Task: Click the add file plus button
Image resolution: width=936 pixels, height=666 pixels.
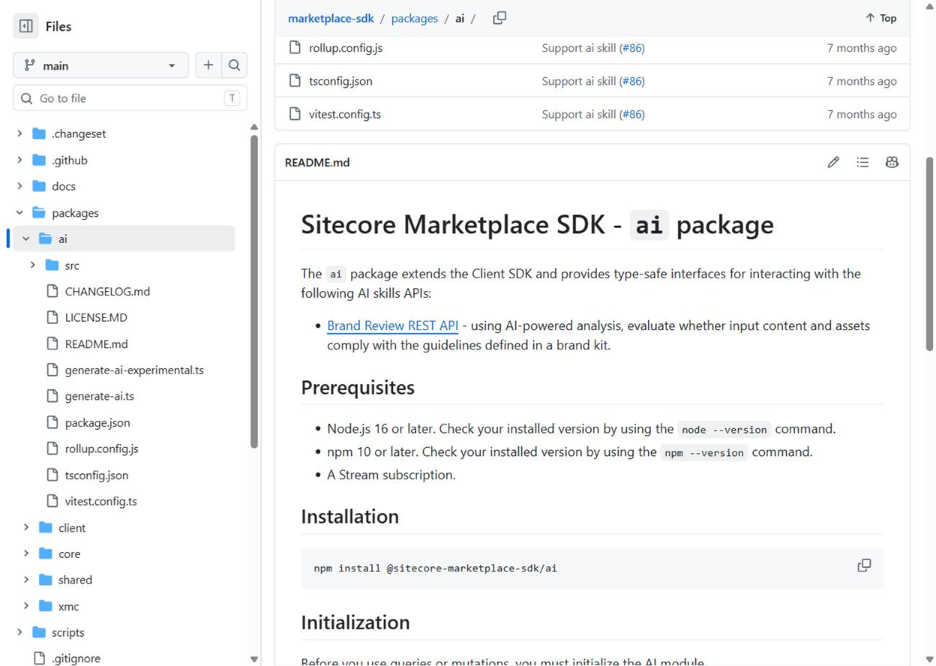Action: click(208, 65)
